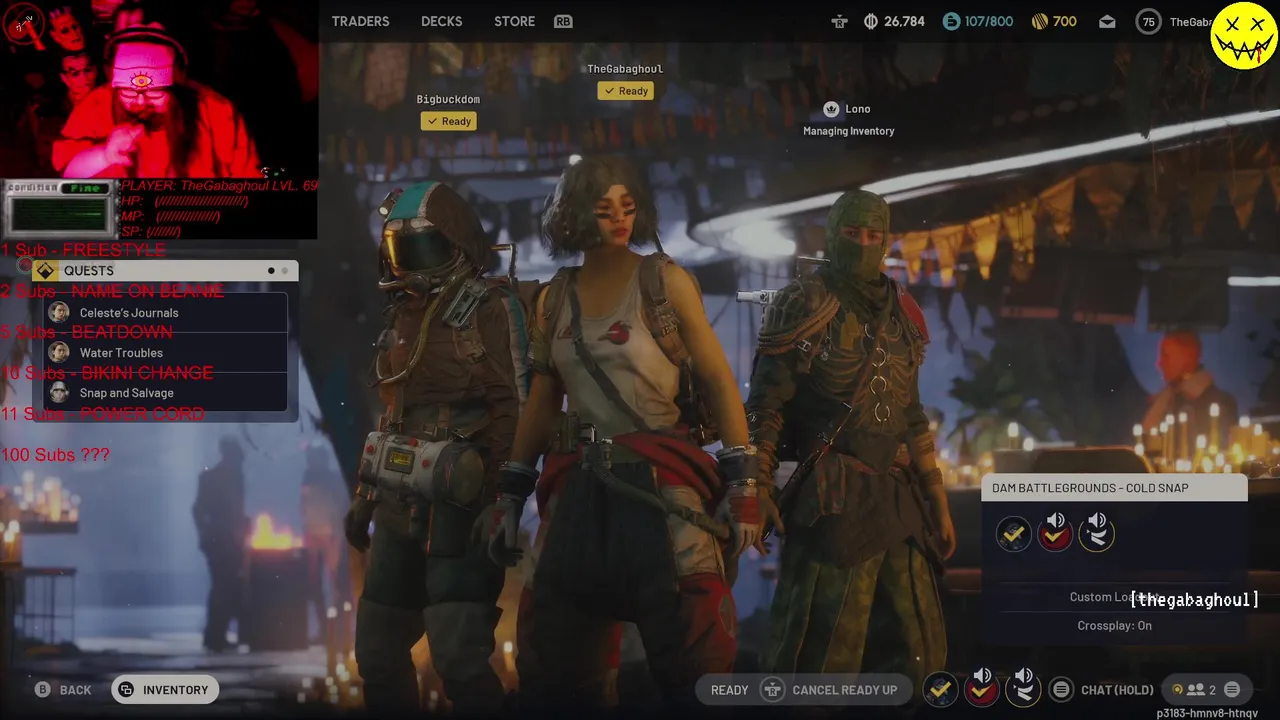Select the 107/800 token count
Image resolution: width=1280 pixels, height=720 pixels.
tap(988, 21)
